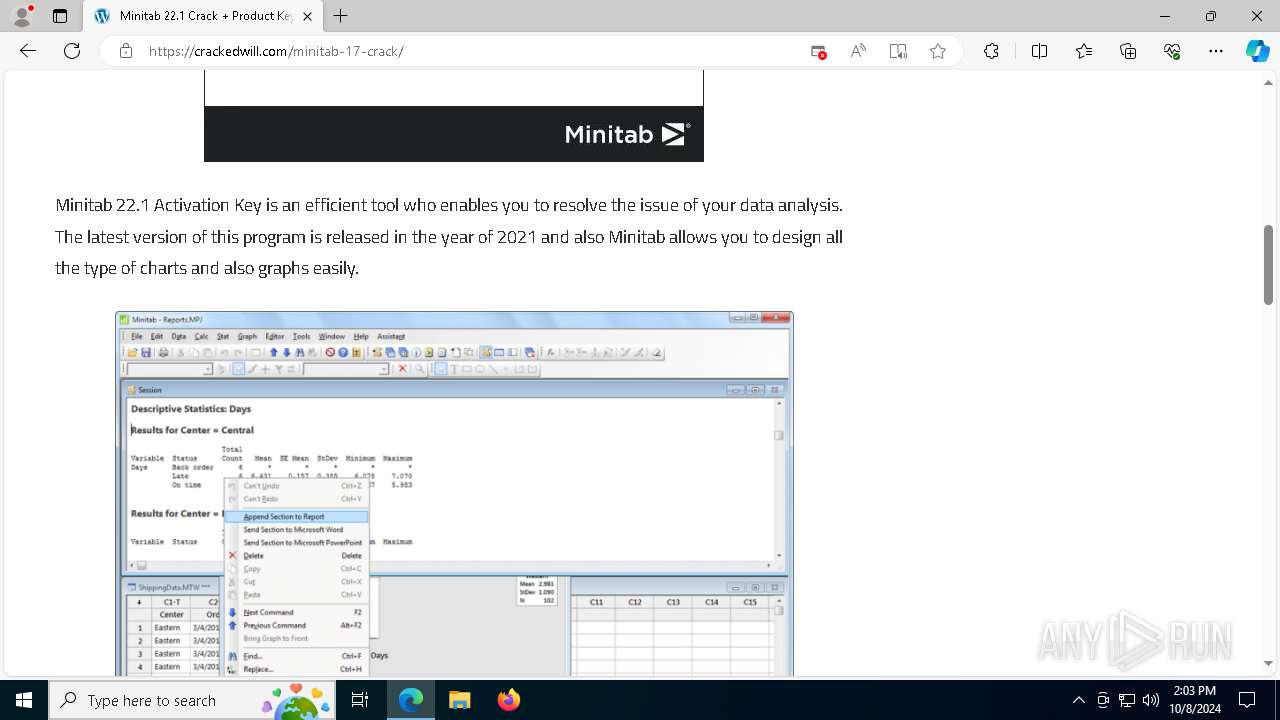The height and width of the screenshot is (720, 1280).
Task: Open the profile avatar icon
Action: [22, 16]
